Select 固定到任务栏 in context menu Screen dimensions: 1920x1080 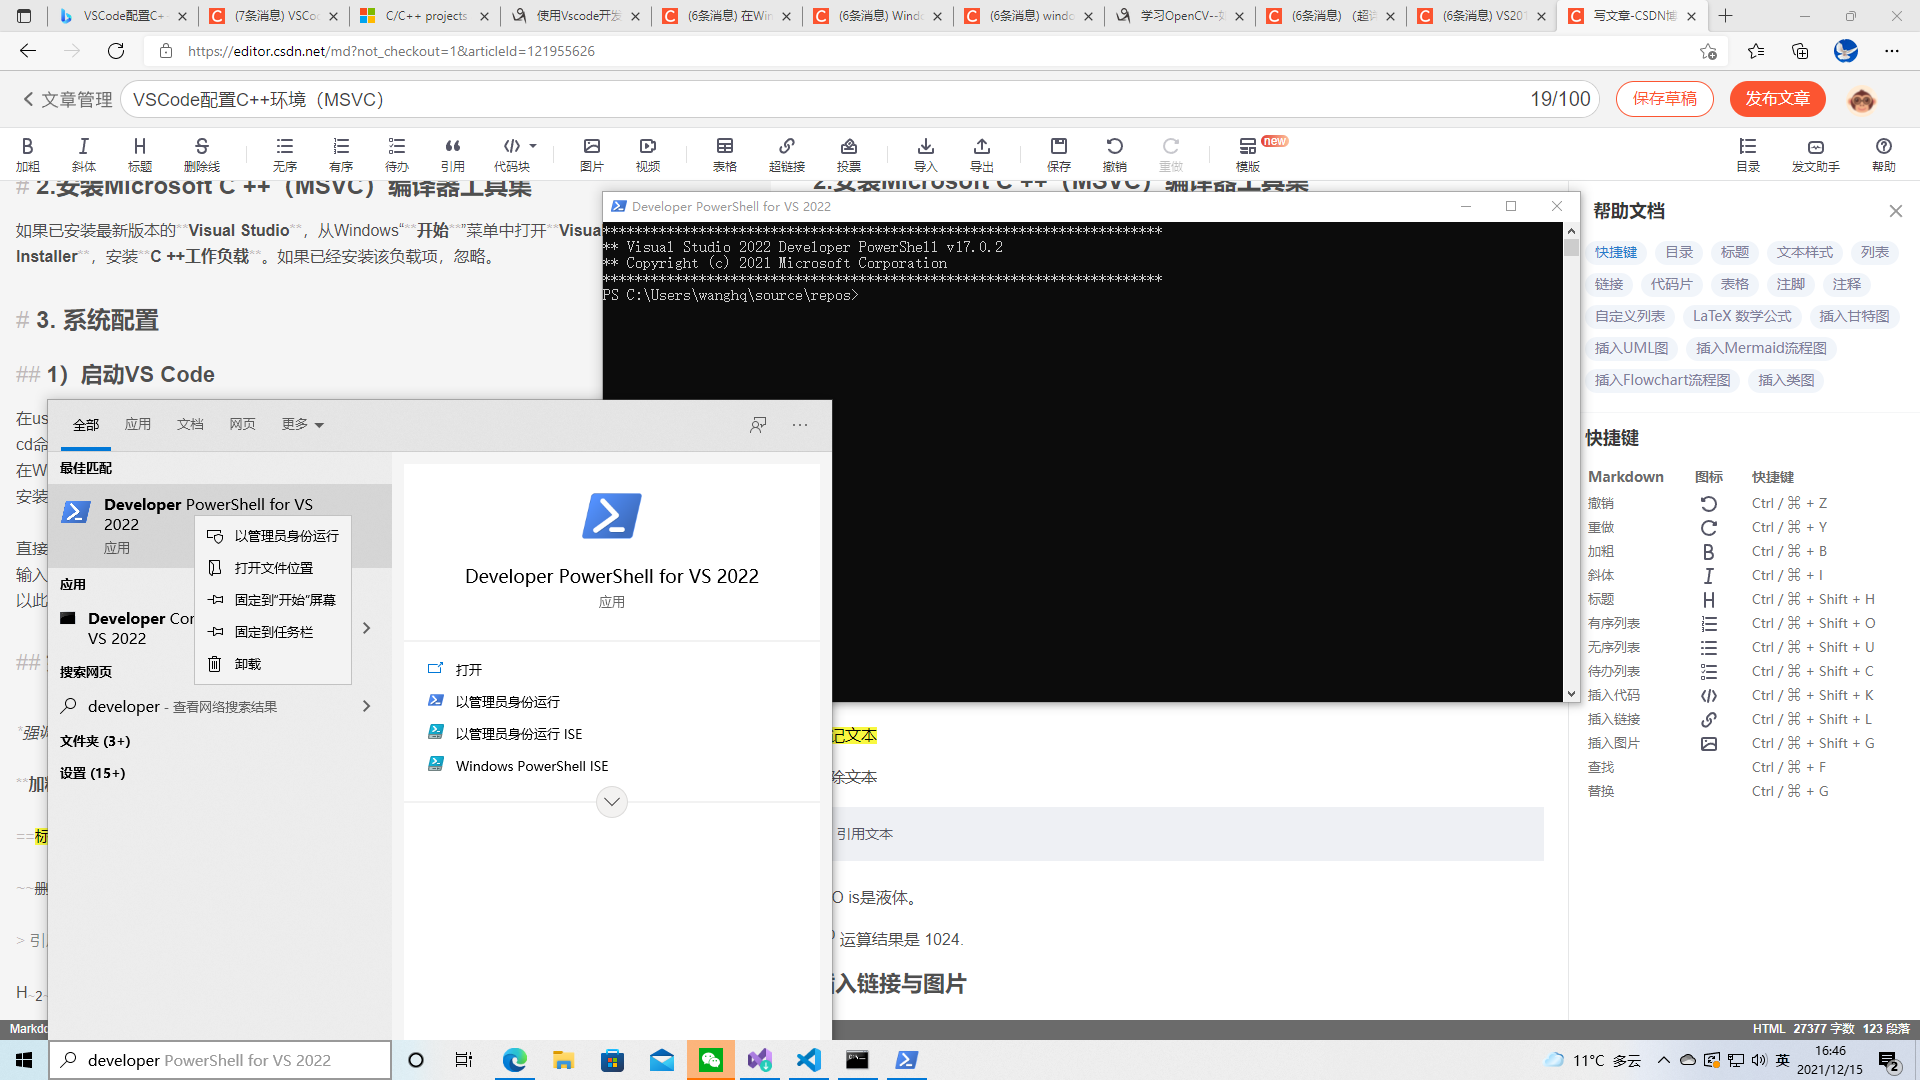pos(273,632)
